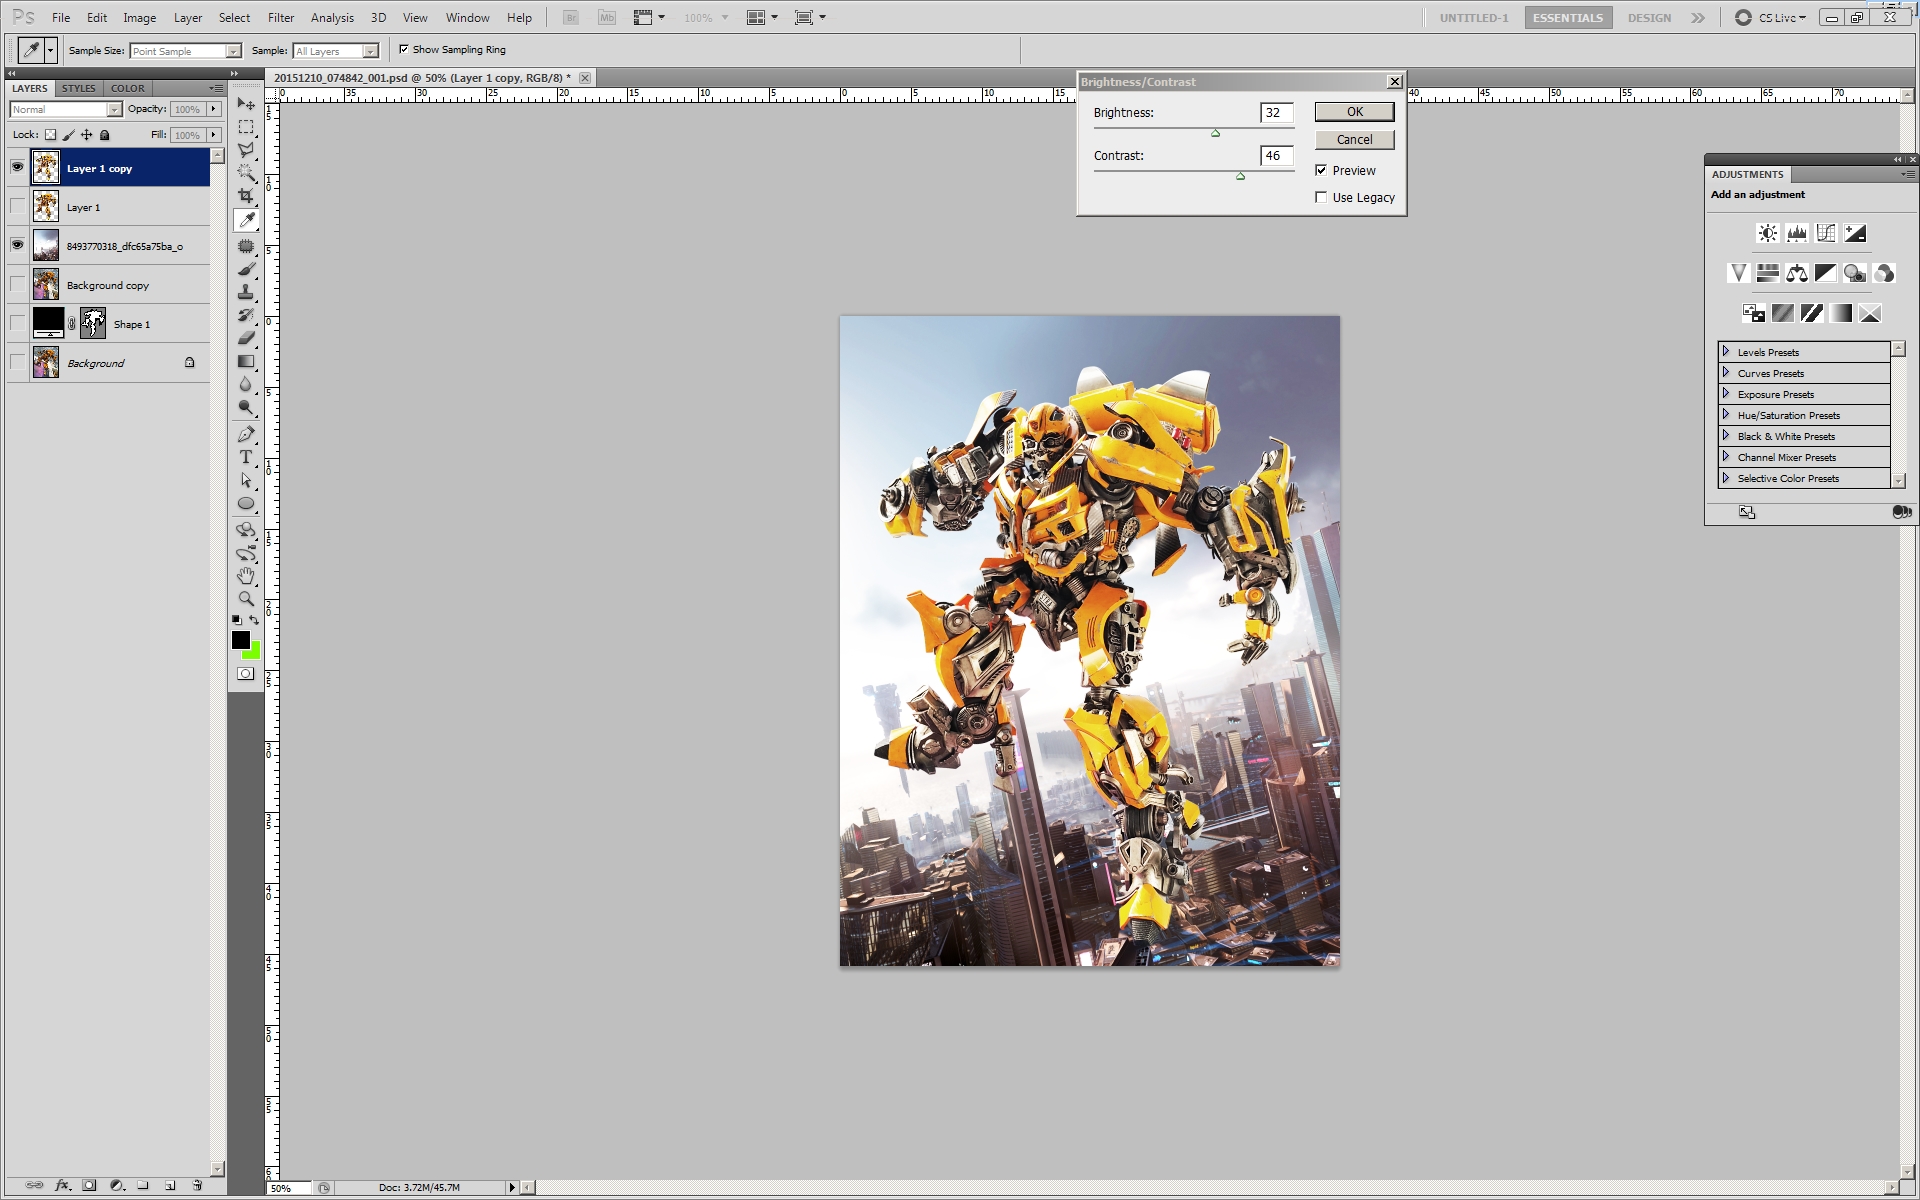1920x1200 pixels.
Task: Click the Brightness slider handle
Action: 1216,133
